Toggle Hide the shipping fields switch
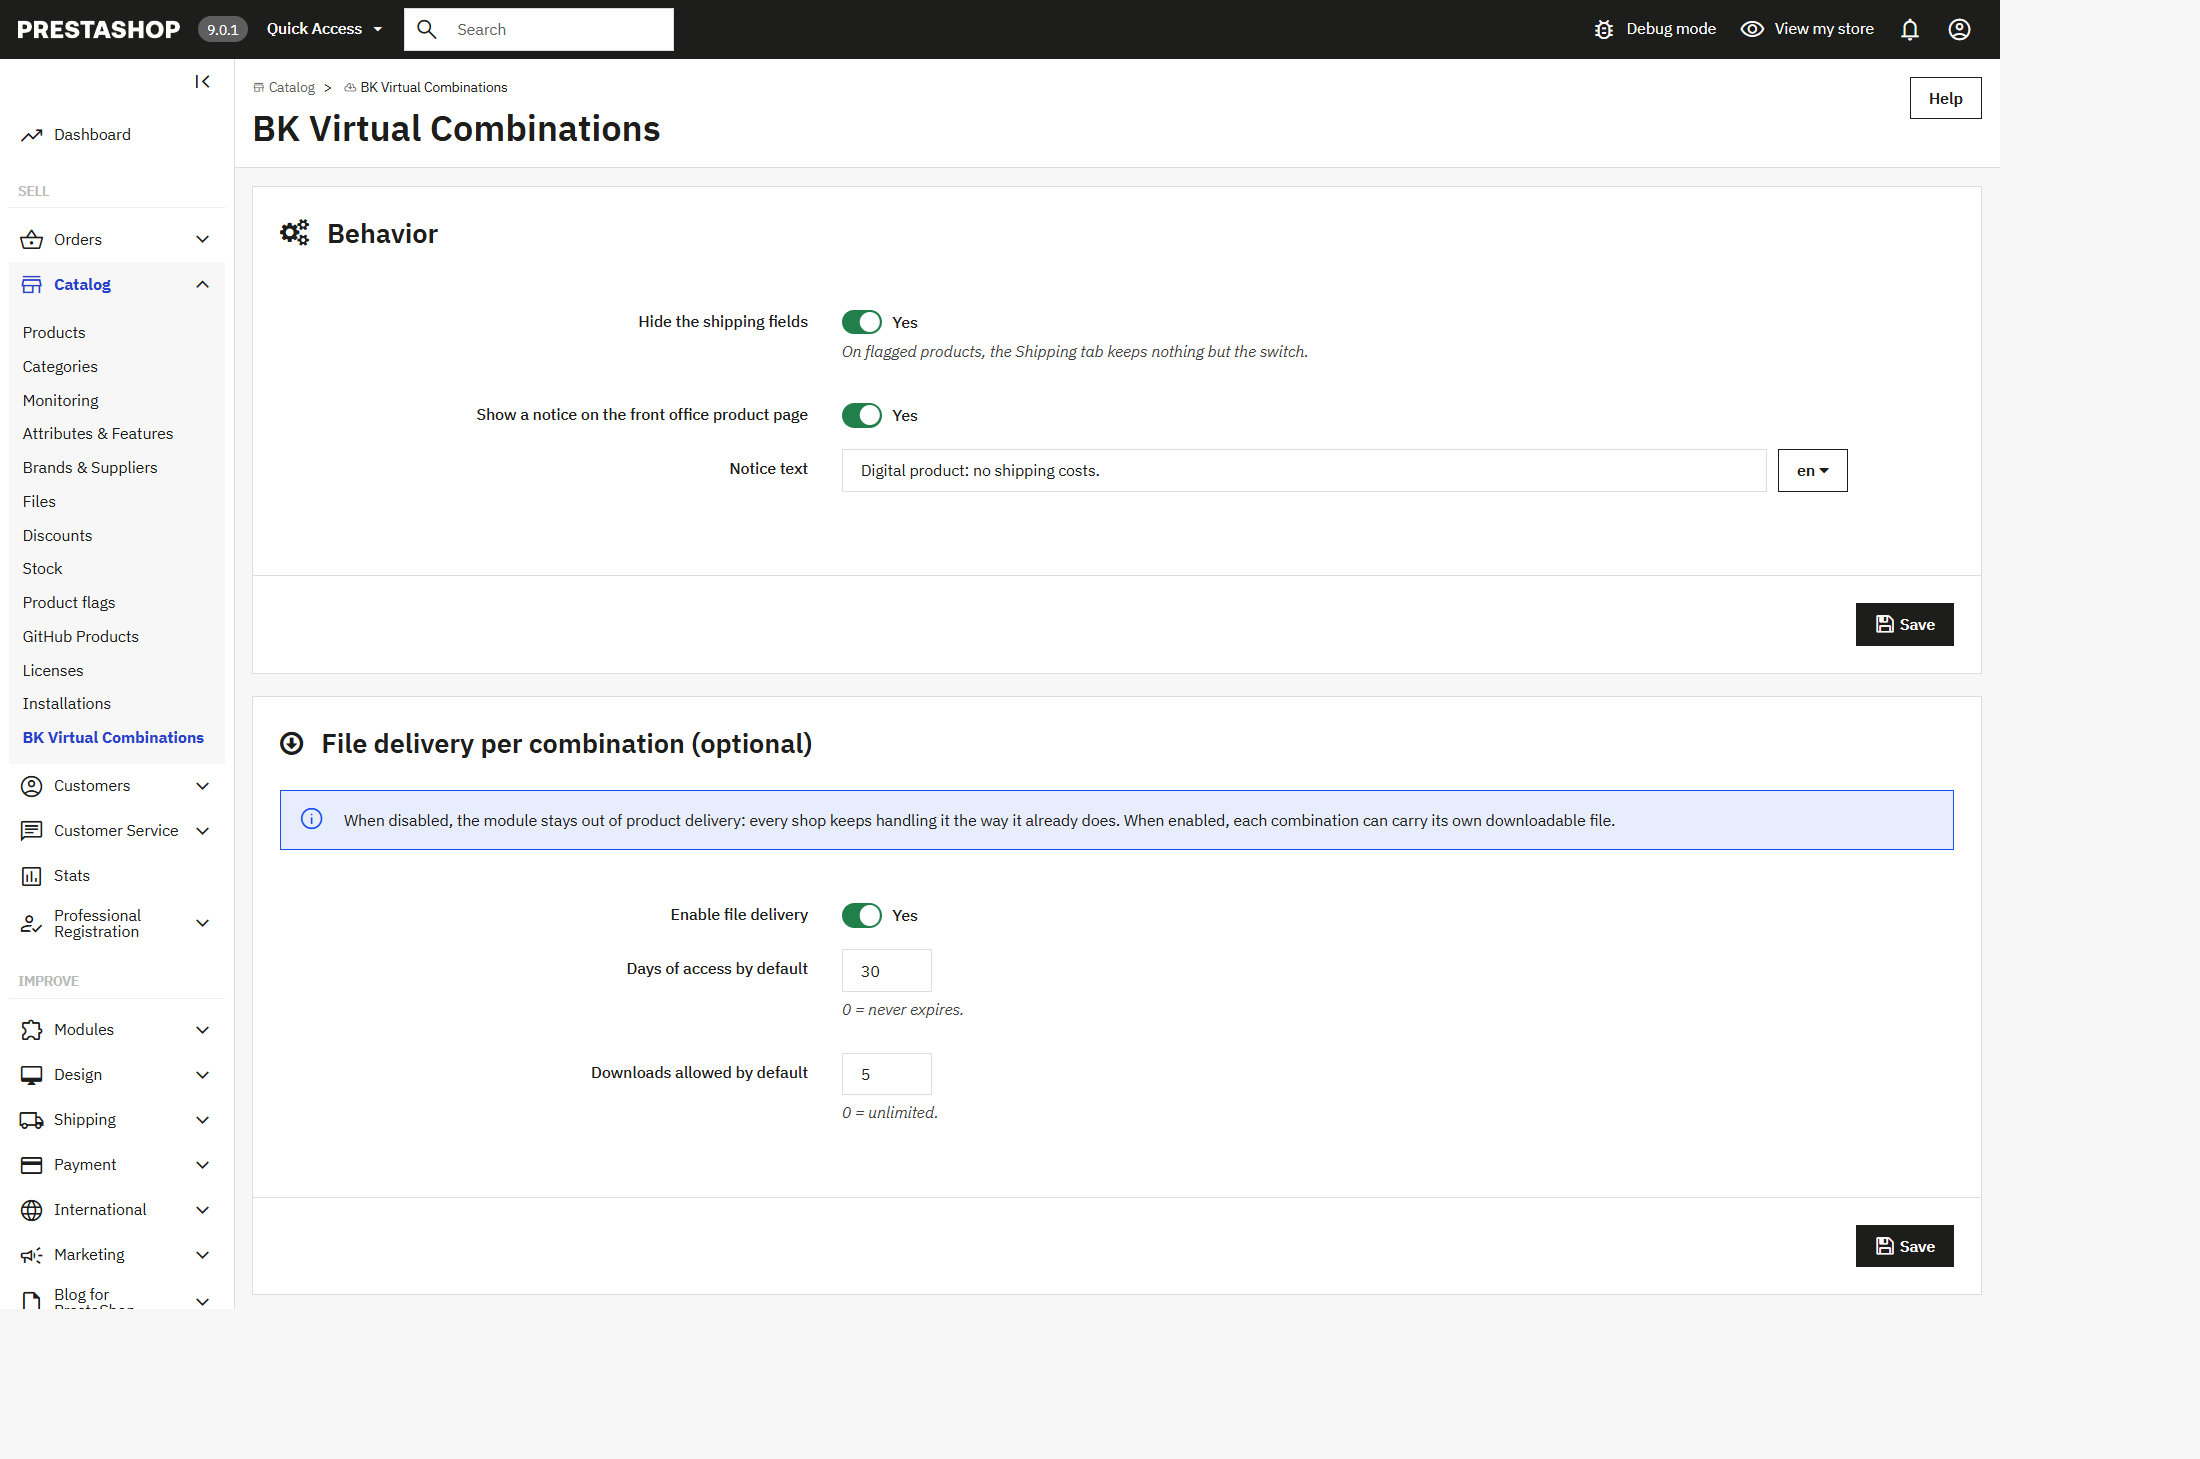This screenshot has width=2200, height=1459. [x=861, y=322]
